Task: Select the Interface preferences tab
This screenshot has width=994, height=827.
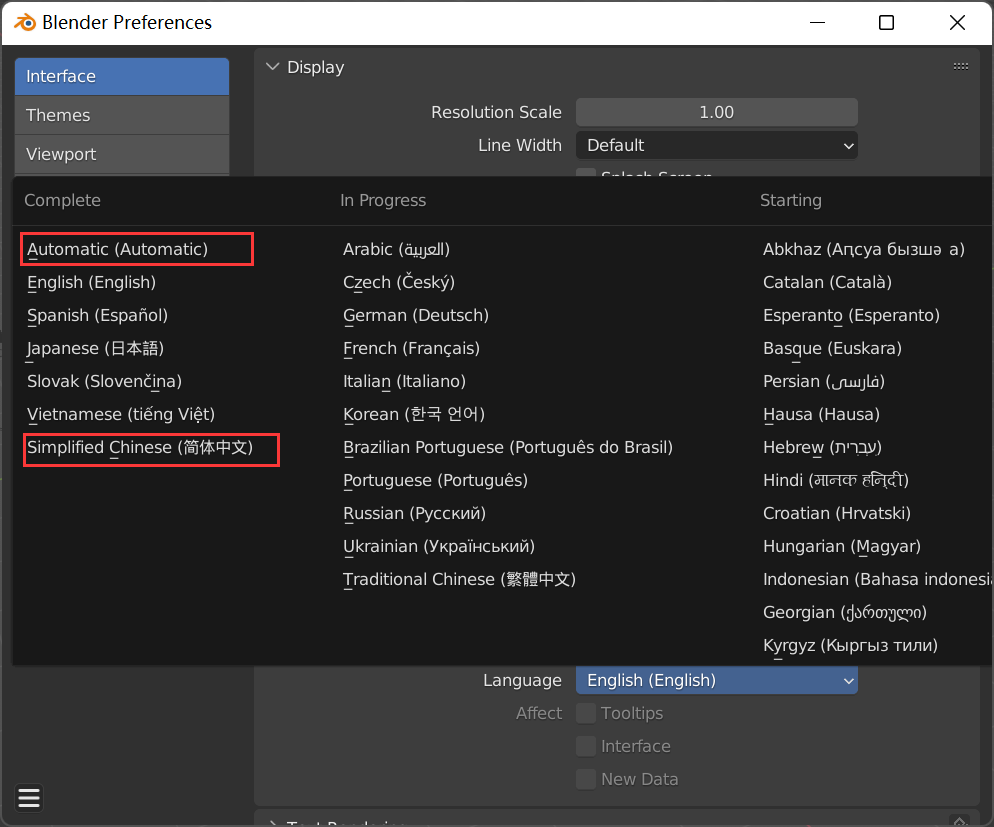Action: tap(121, 76)
